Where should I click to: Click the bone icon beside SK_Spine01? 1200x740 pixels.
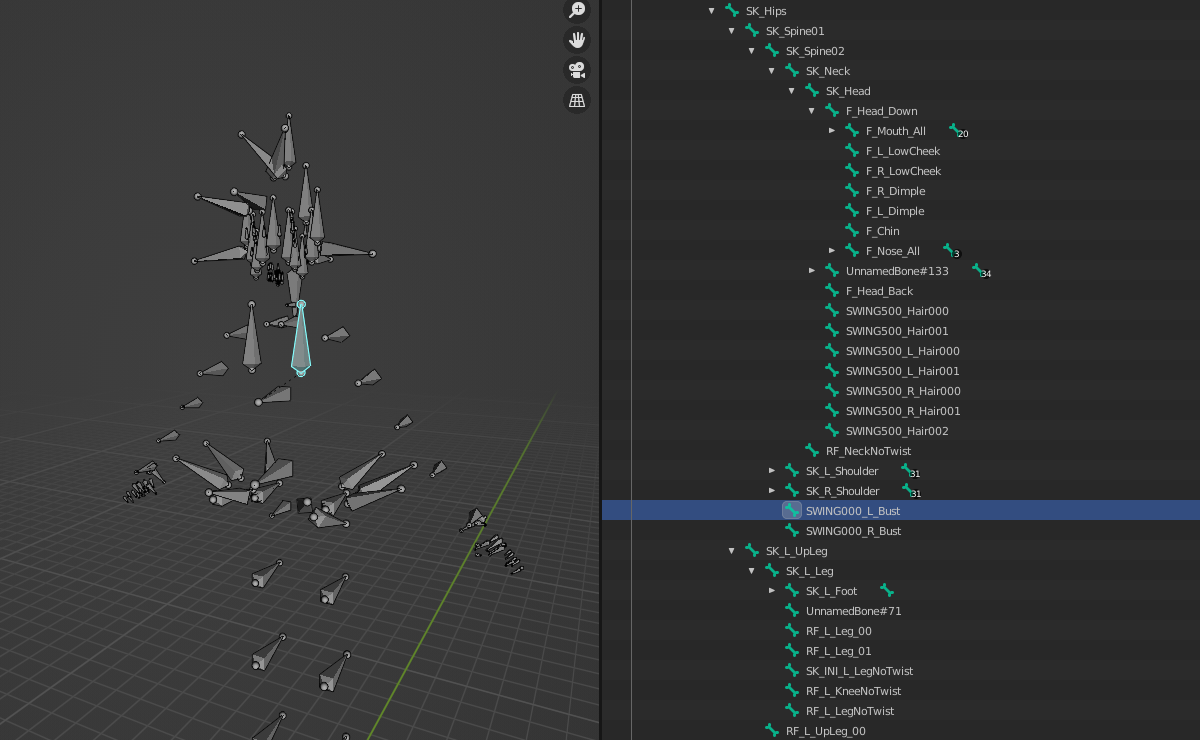[x=752, y=30]
